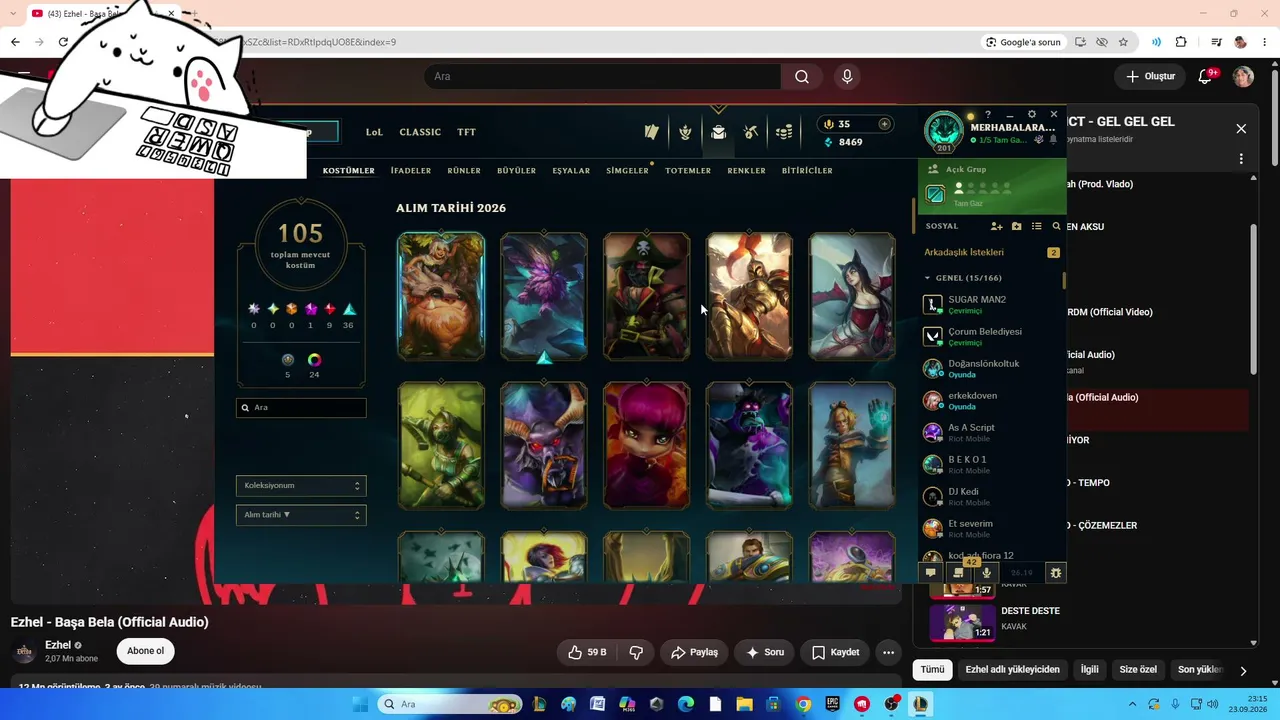Image resolution: width=1280 pixels, height=720 pixels.
Task: Open the YouTube video more actions menu
Action: point(888,652)
